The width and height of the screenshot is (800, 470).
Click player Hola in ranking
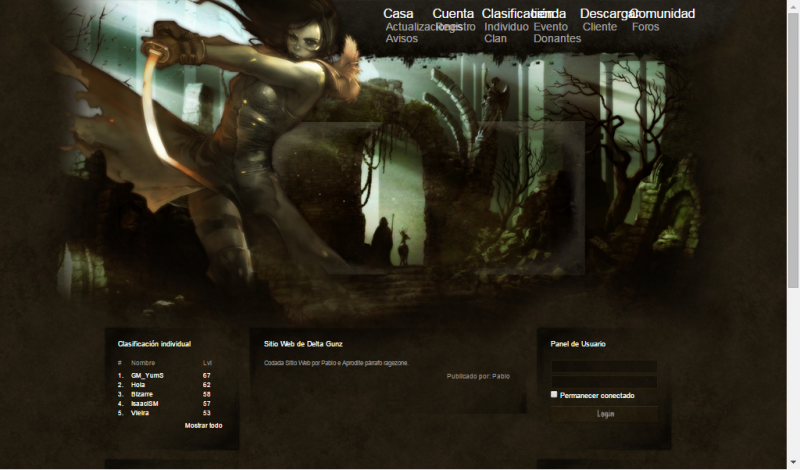[138, 385]
